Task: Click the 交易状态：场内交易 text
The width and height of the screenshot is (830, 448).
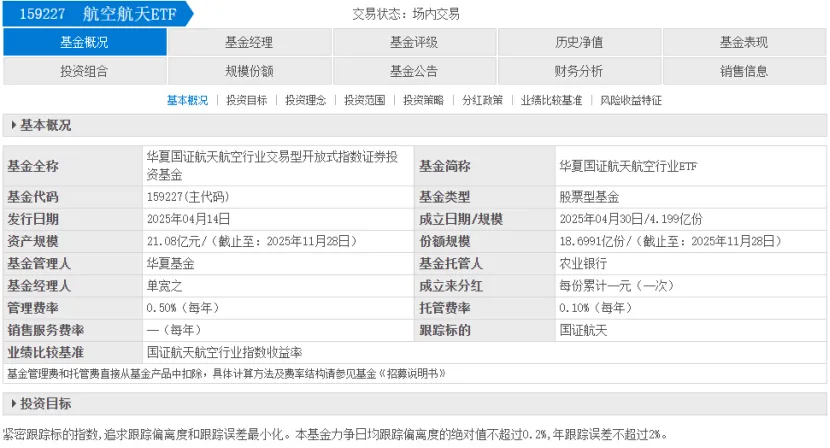Action: 406,14
